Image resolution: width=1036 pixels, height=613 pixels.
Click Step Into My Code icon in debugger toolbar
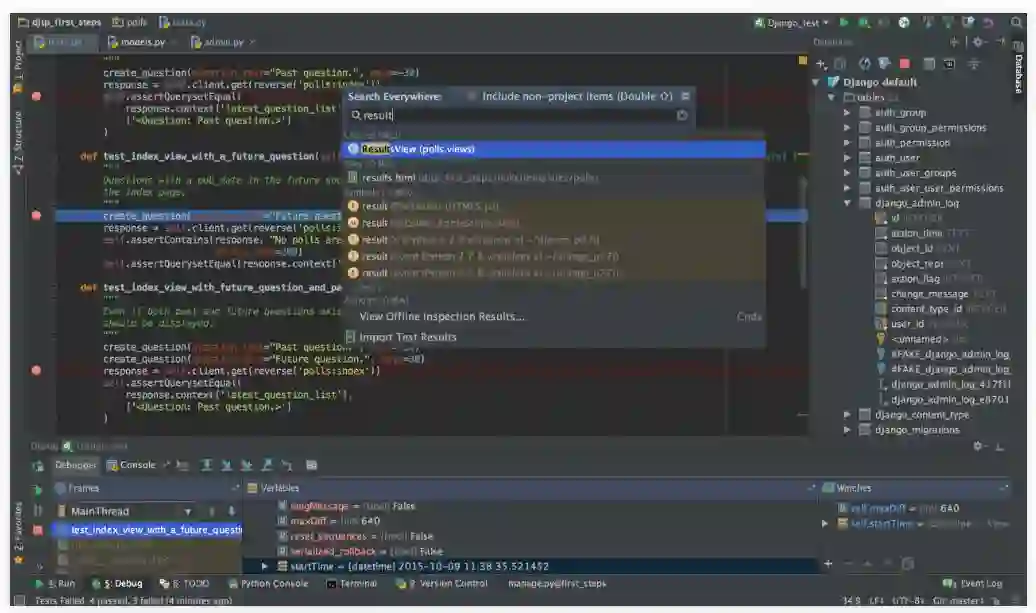click(246, 465)
